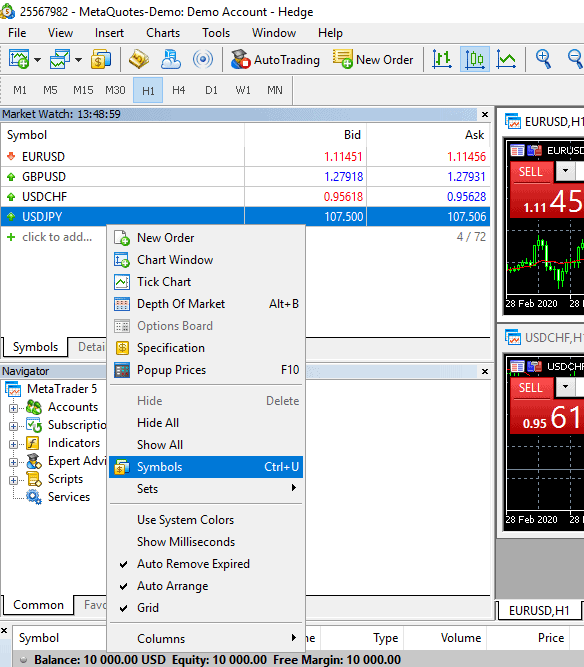The width and height of the screenshot is (584, 667).
Task: Choose New Order in context menu
Action: (206, 238)
